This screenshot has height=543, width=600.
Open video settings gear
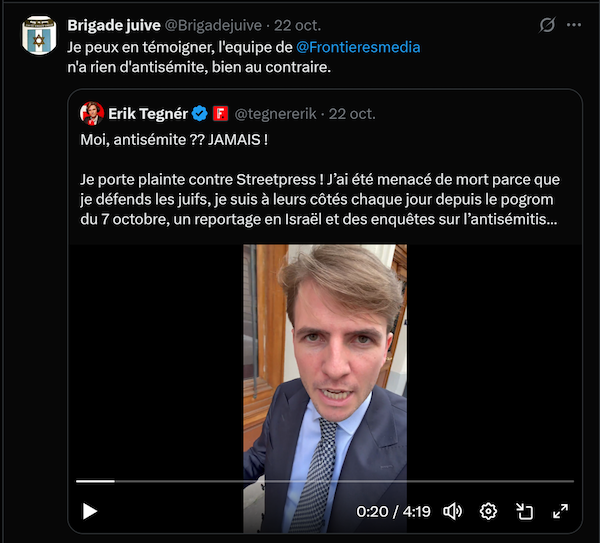click(x=488, y=511)
